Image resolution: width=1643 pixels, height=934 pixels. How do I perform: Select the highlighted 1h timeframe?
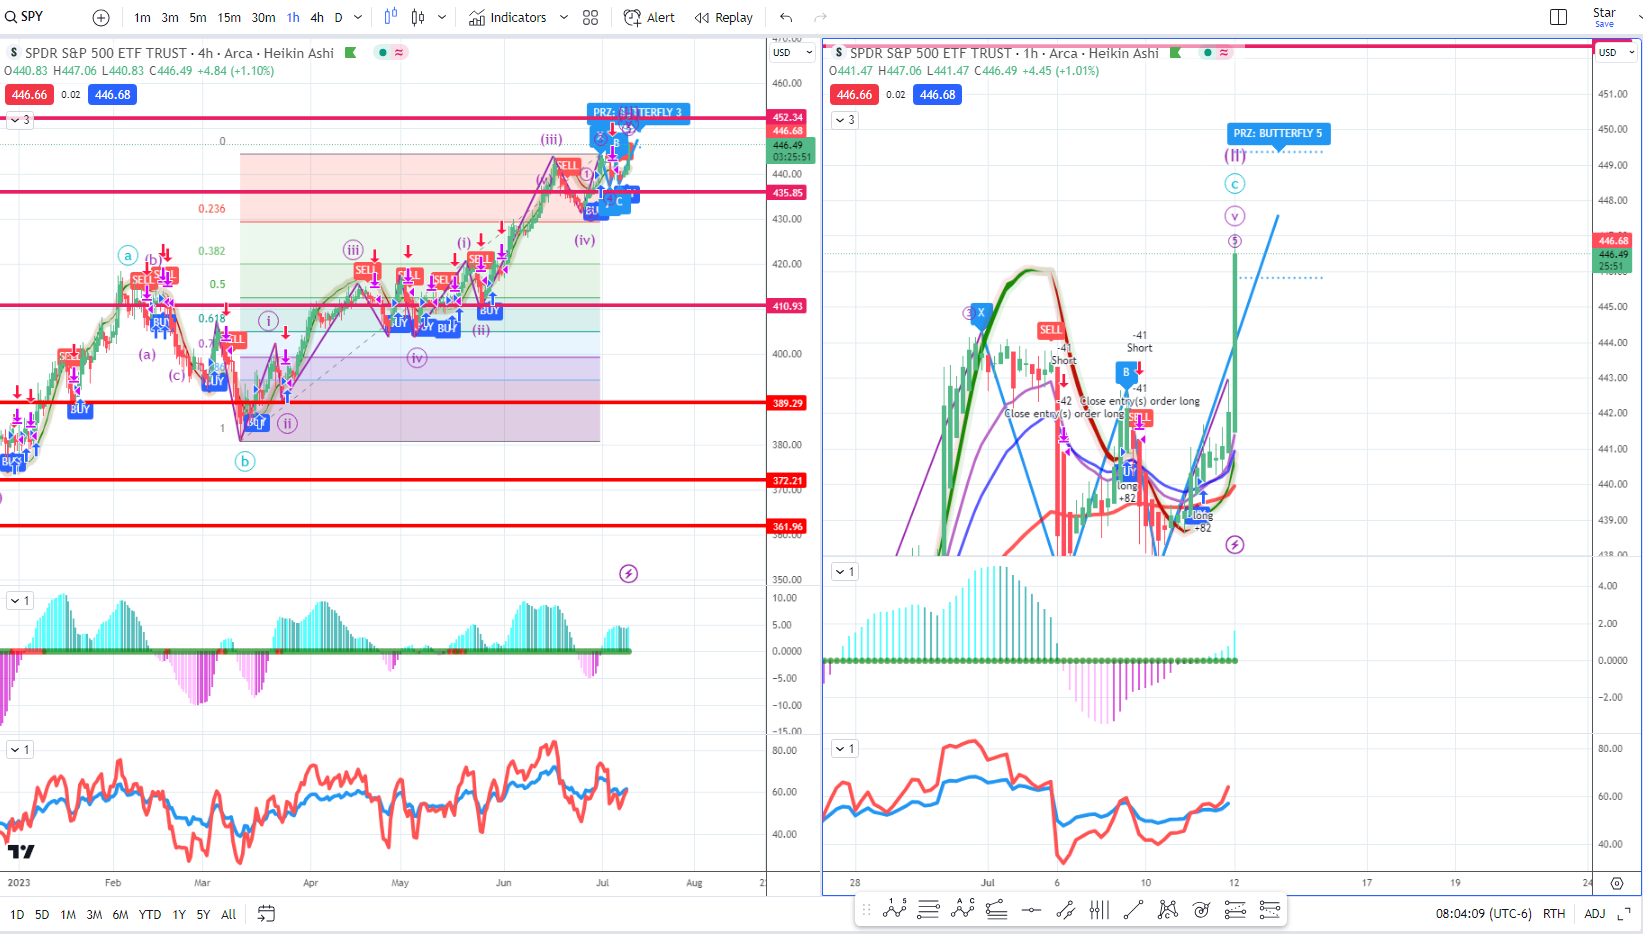click(x=293, y=18)
